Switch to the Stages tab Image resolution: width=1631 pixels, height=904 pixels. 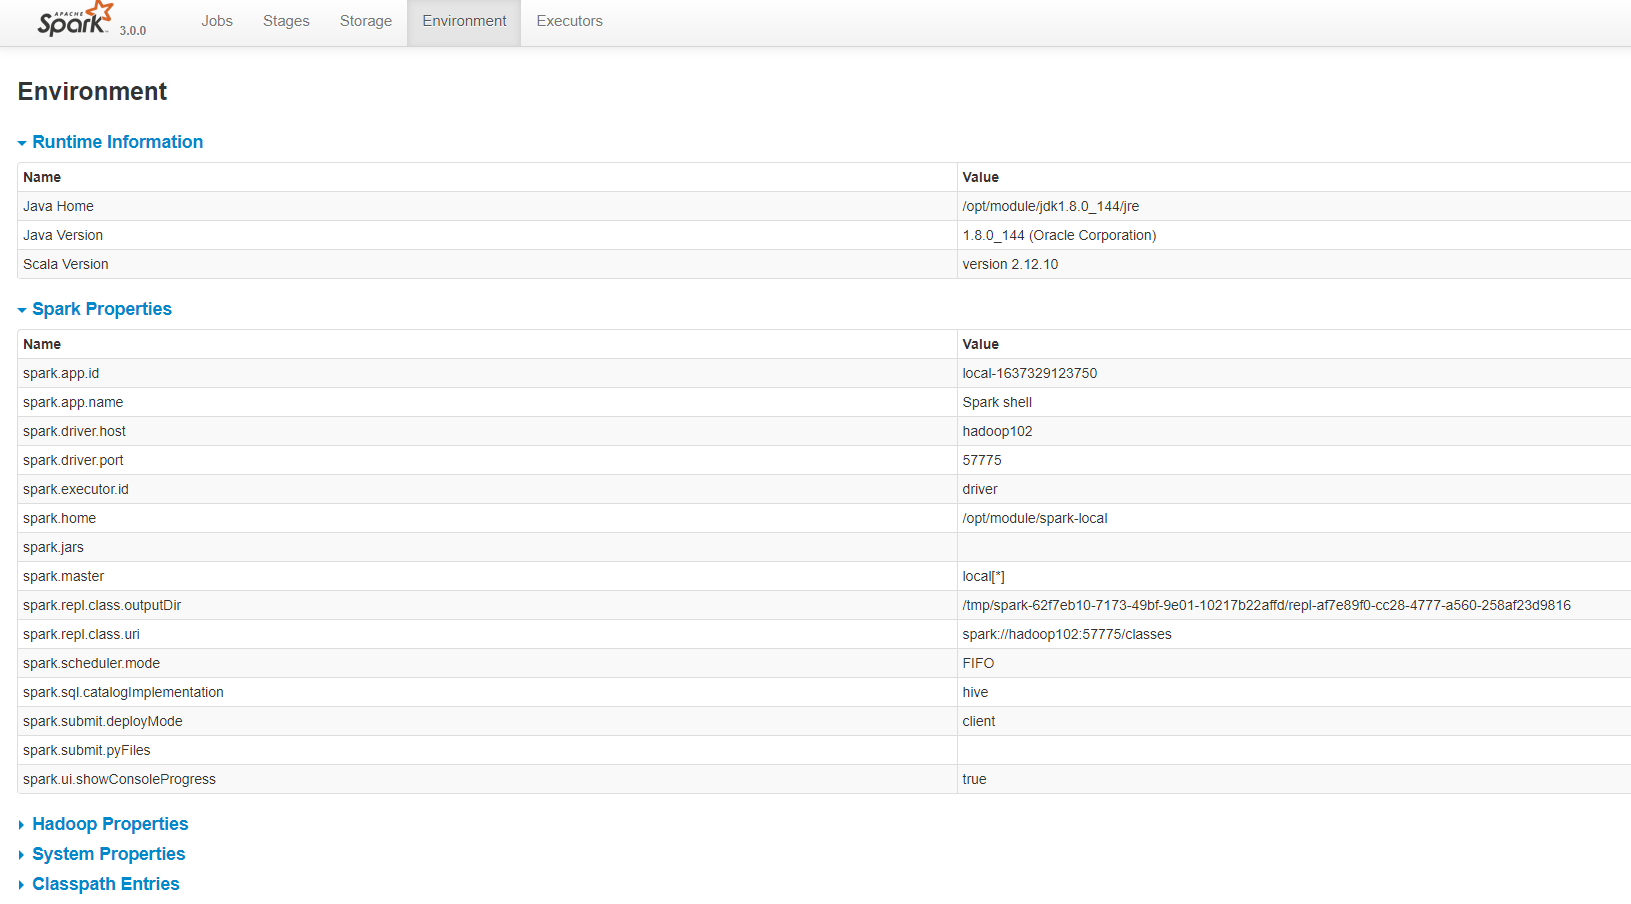[286, 21]
